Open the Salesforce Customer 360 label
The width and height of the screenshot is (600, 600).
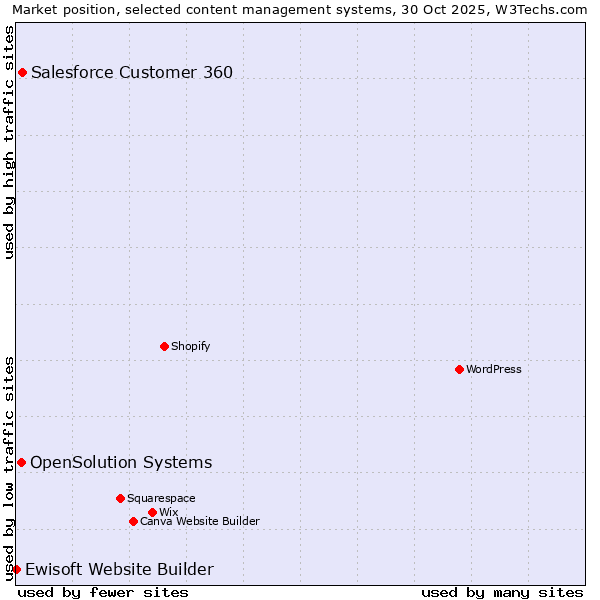(x=132, y=72)
